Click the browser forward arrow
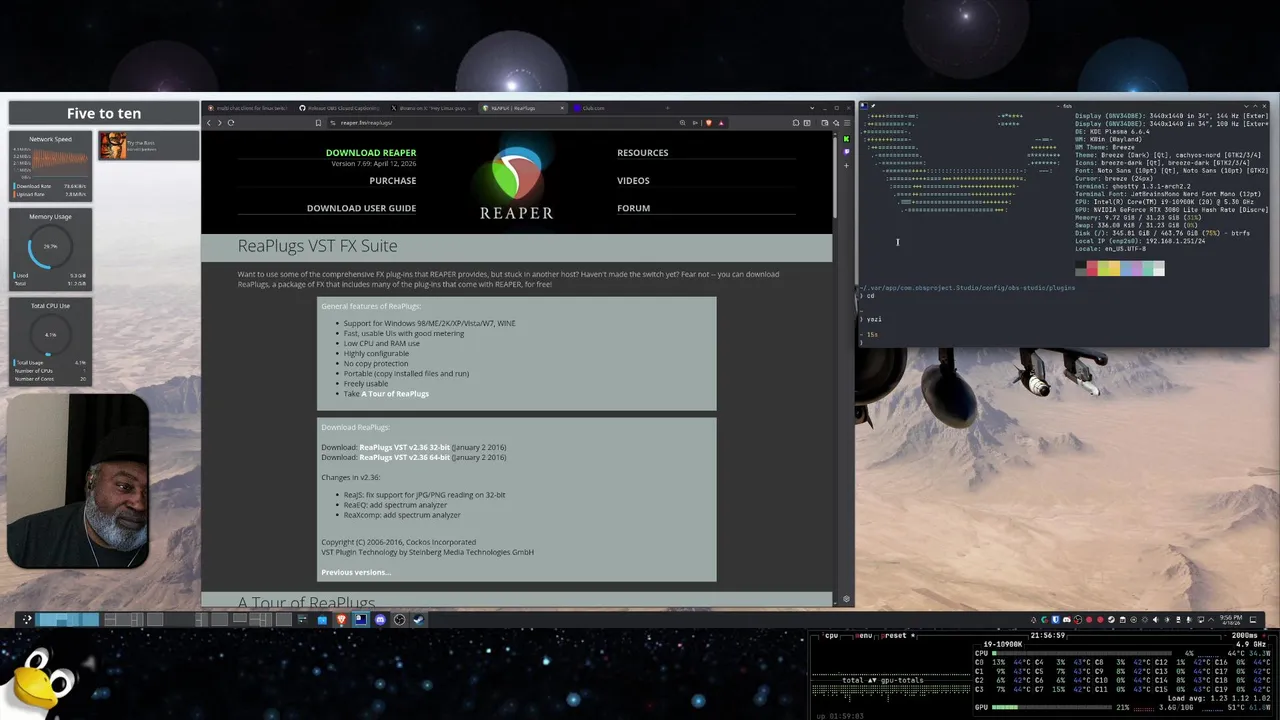 tap(219, 123)
